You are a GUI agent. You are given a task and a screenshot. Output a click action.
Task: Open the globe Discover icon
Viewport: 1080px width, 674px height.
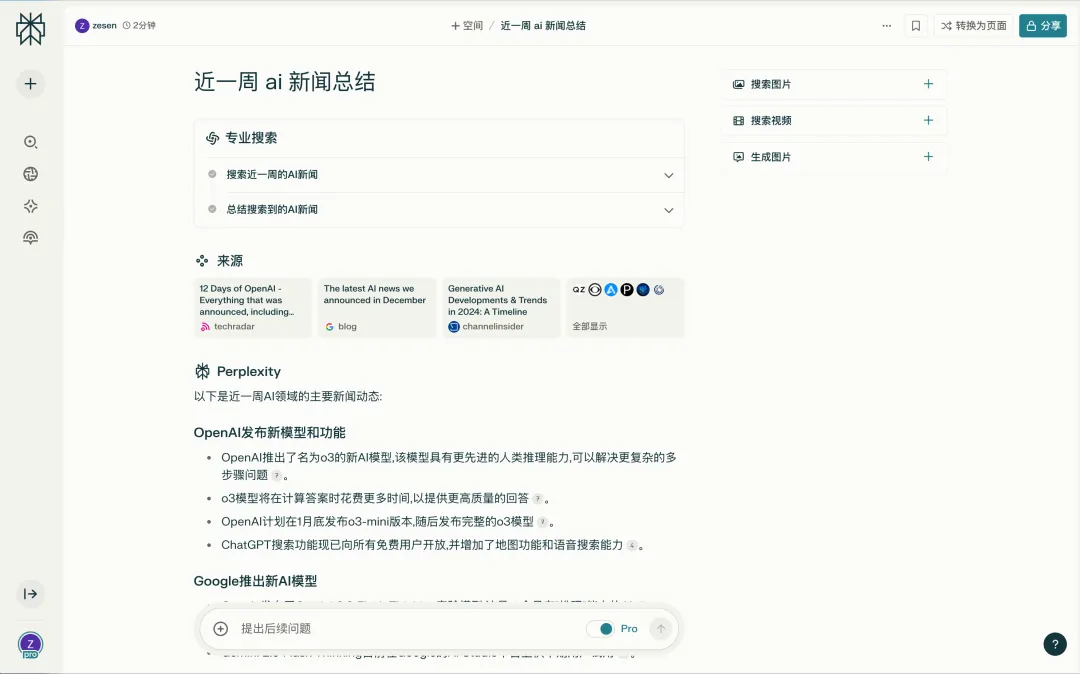[30, 174]
